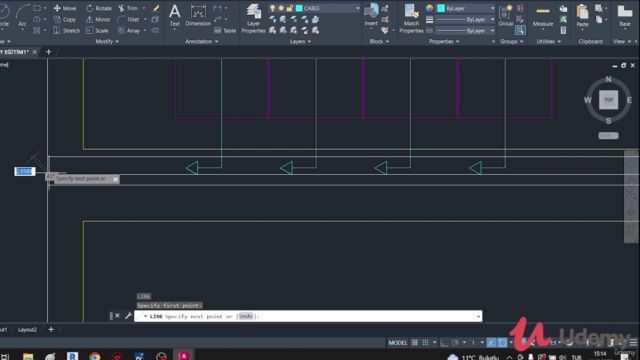Close the EĞİTİM1 drawing tab
This screenshot has height=360, width=640.
point(35,52)
